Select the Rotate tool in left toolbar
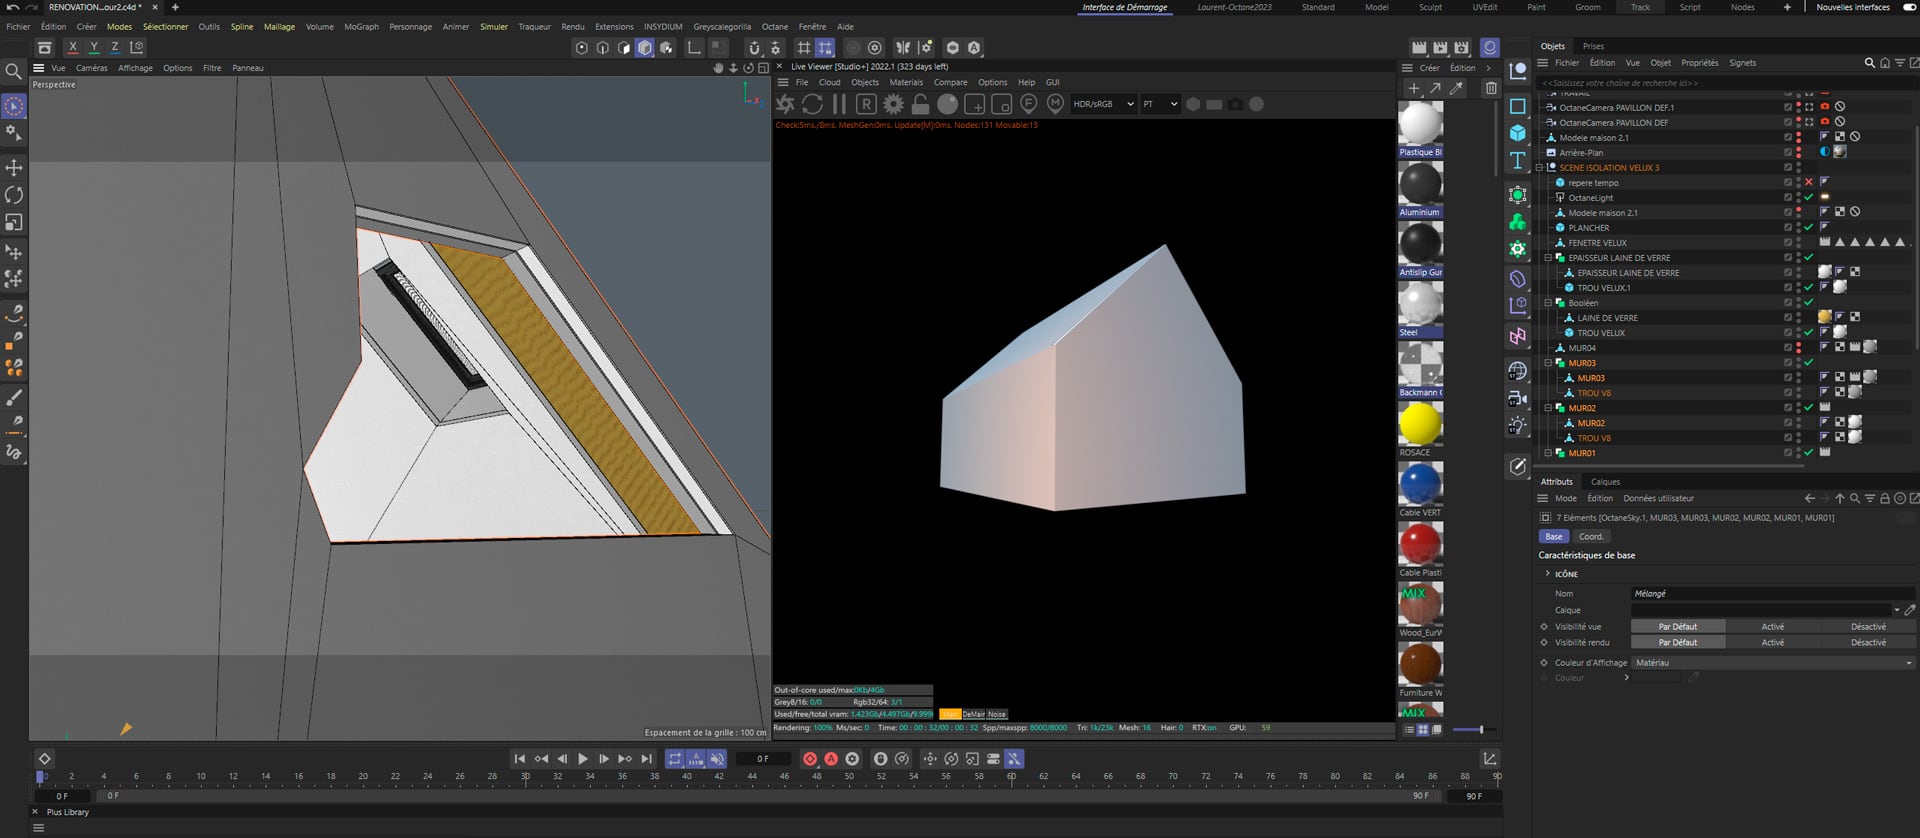Screen dimensions: 1920x838 (x=14, y=195)
